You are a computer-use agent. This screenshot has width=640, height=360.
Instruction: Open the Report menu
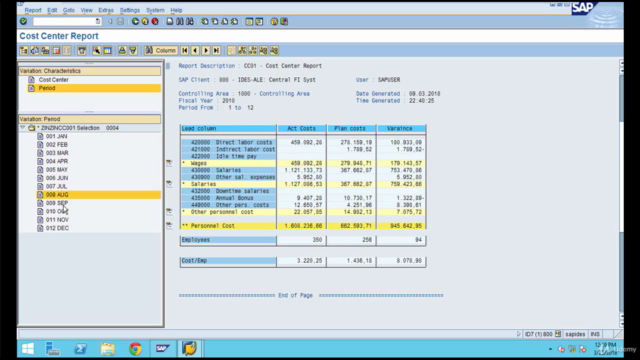pos(33,10)
